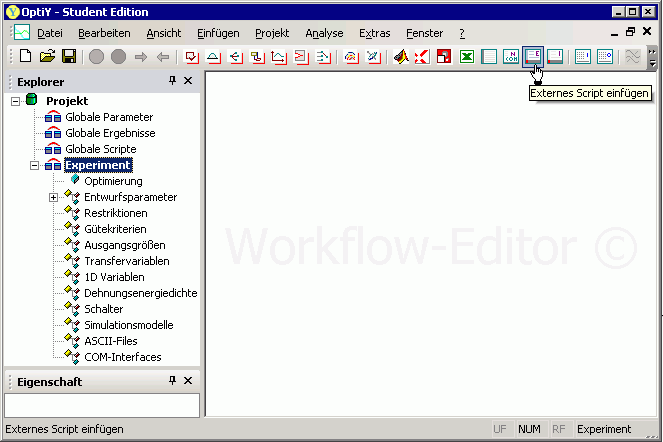Expand the Entwurfsparameter tree node
663x442 pixels.
[x=54, y=197]
